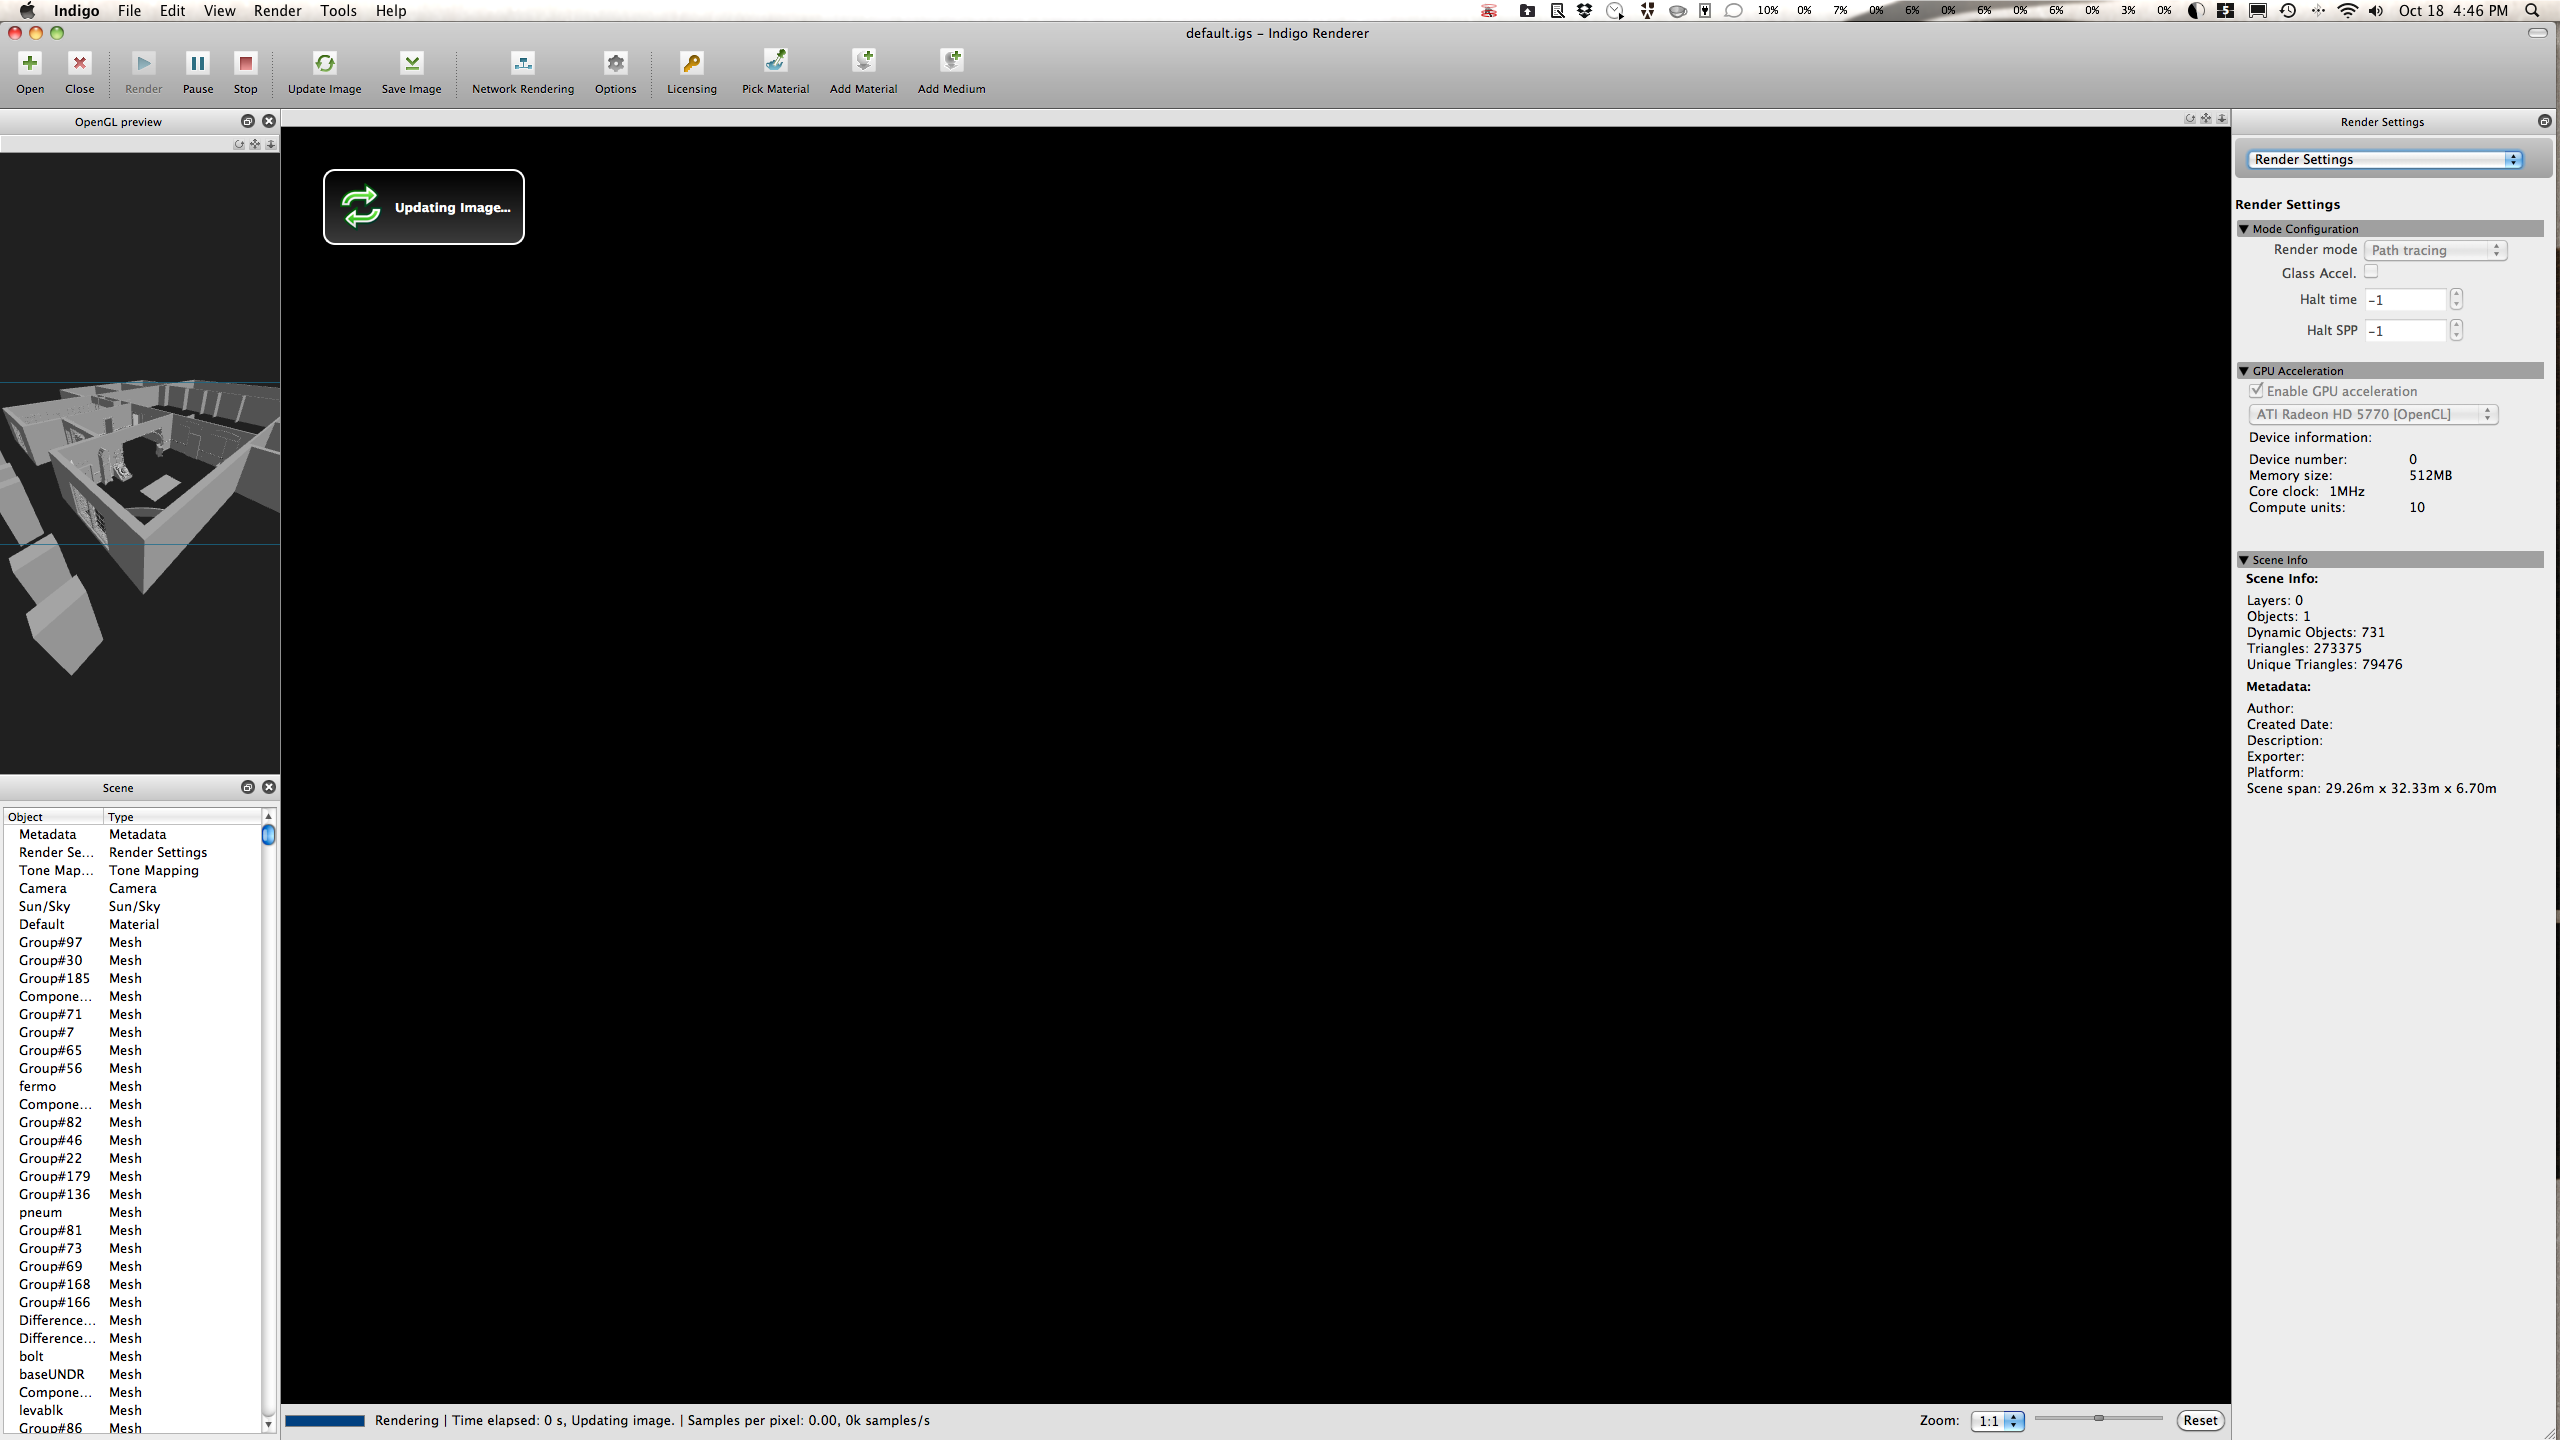Collapse the Scene Info section
2560x1440 pixels.
[x=2244, y=560]
